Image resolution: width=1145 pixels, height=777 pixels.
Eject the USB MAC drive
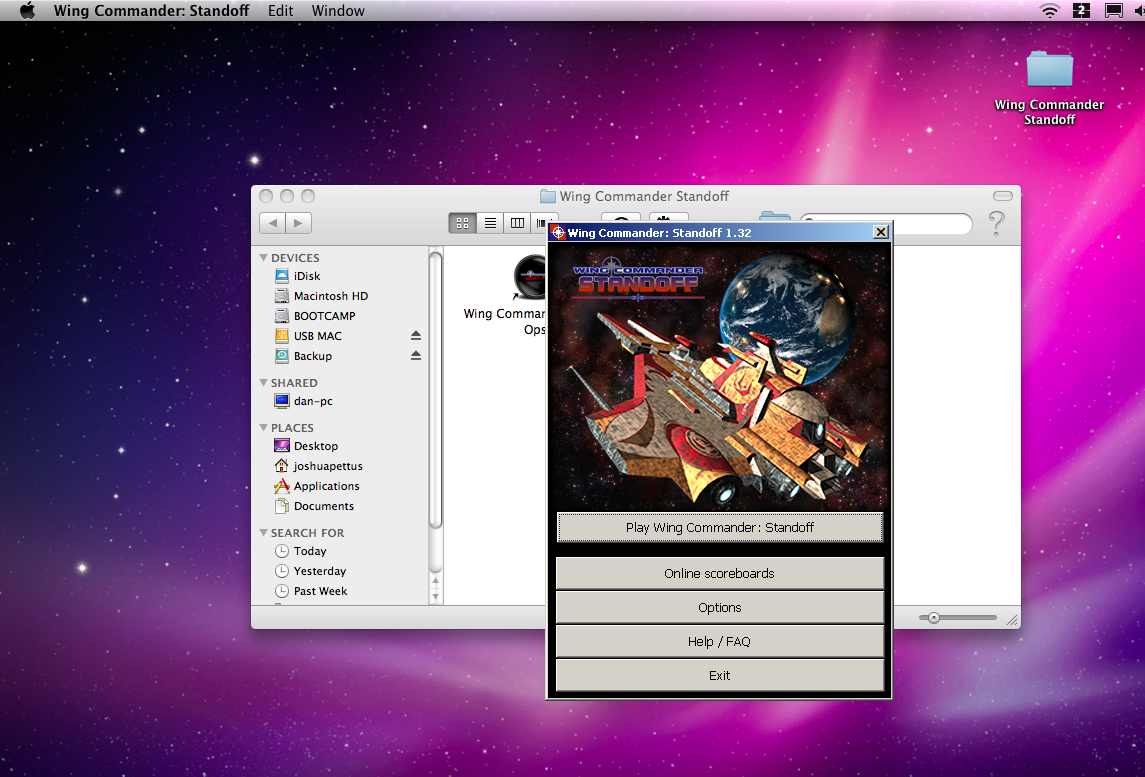coord(416,336)
